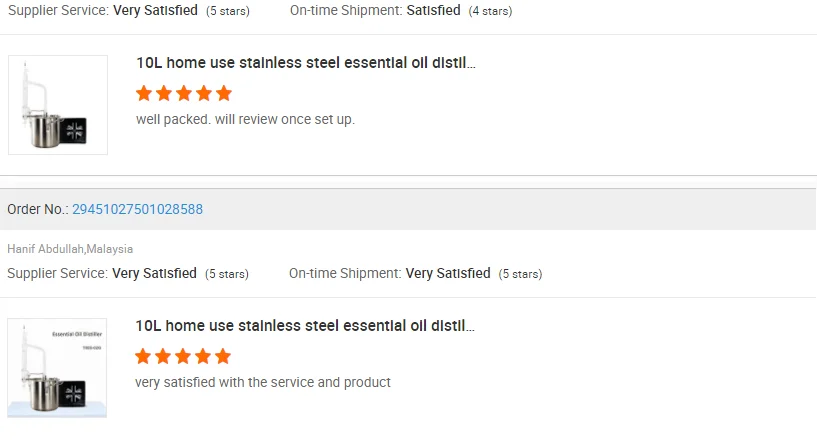The height and width of the screenshot is (440, 817).
Task: Click middle star above 'very satisfied with the service' review
Action: 183,356
